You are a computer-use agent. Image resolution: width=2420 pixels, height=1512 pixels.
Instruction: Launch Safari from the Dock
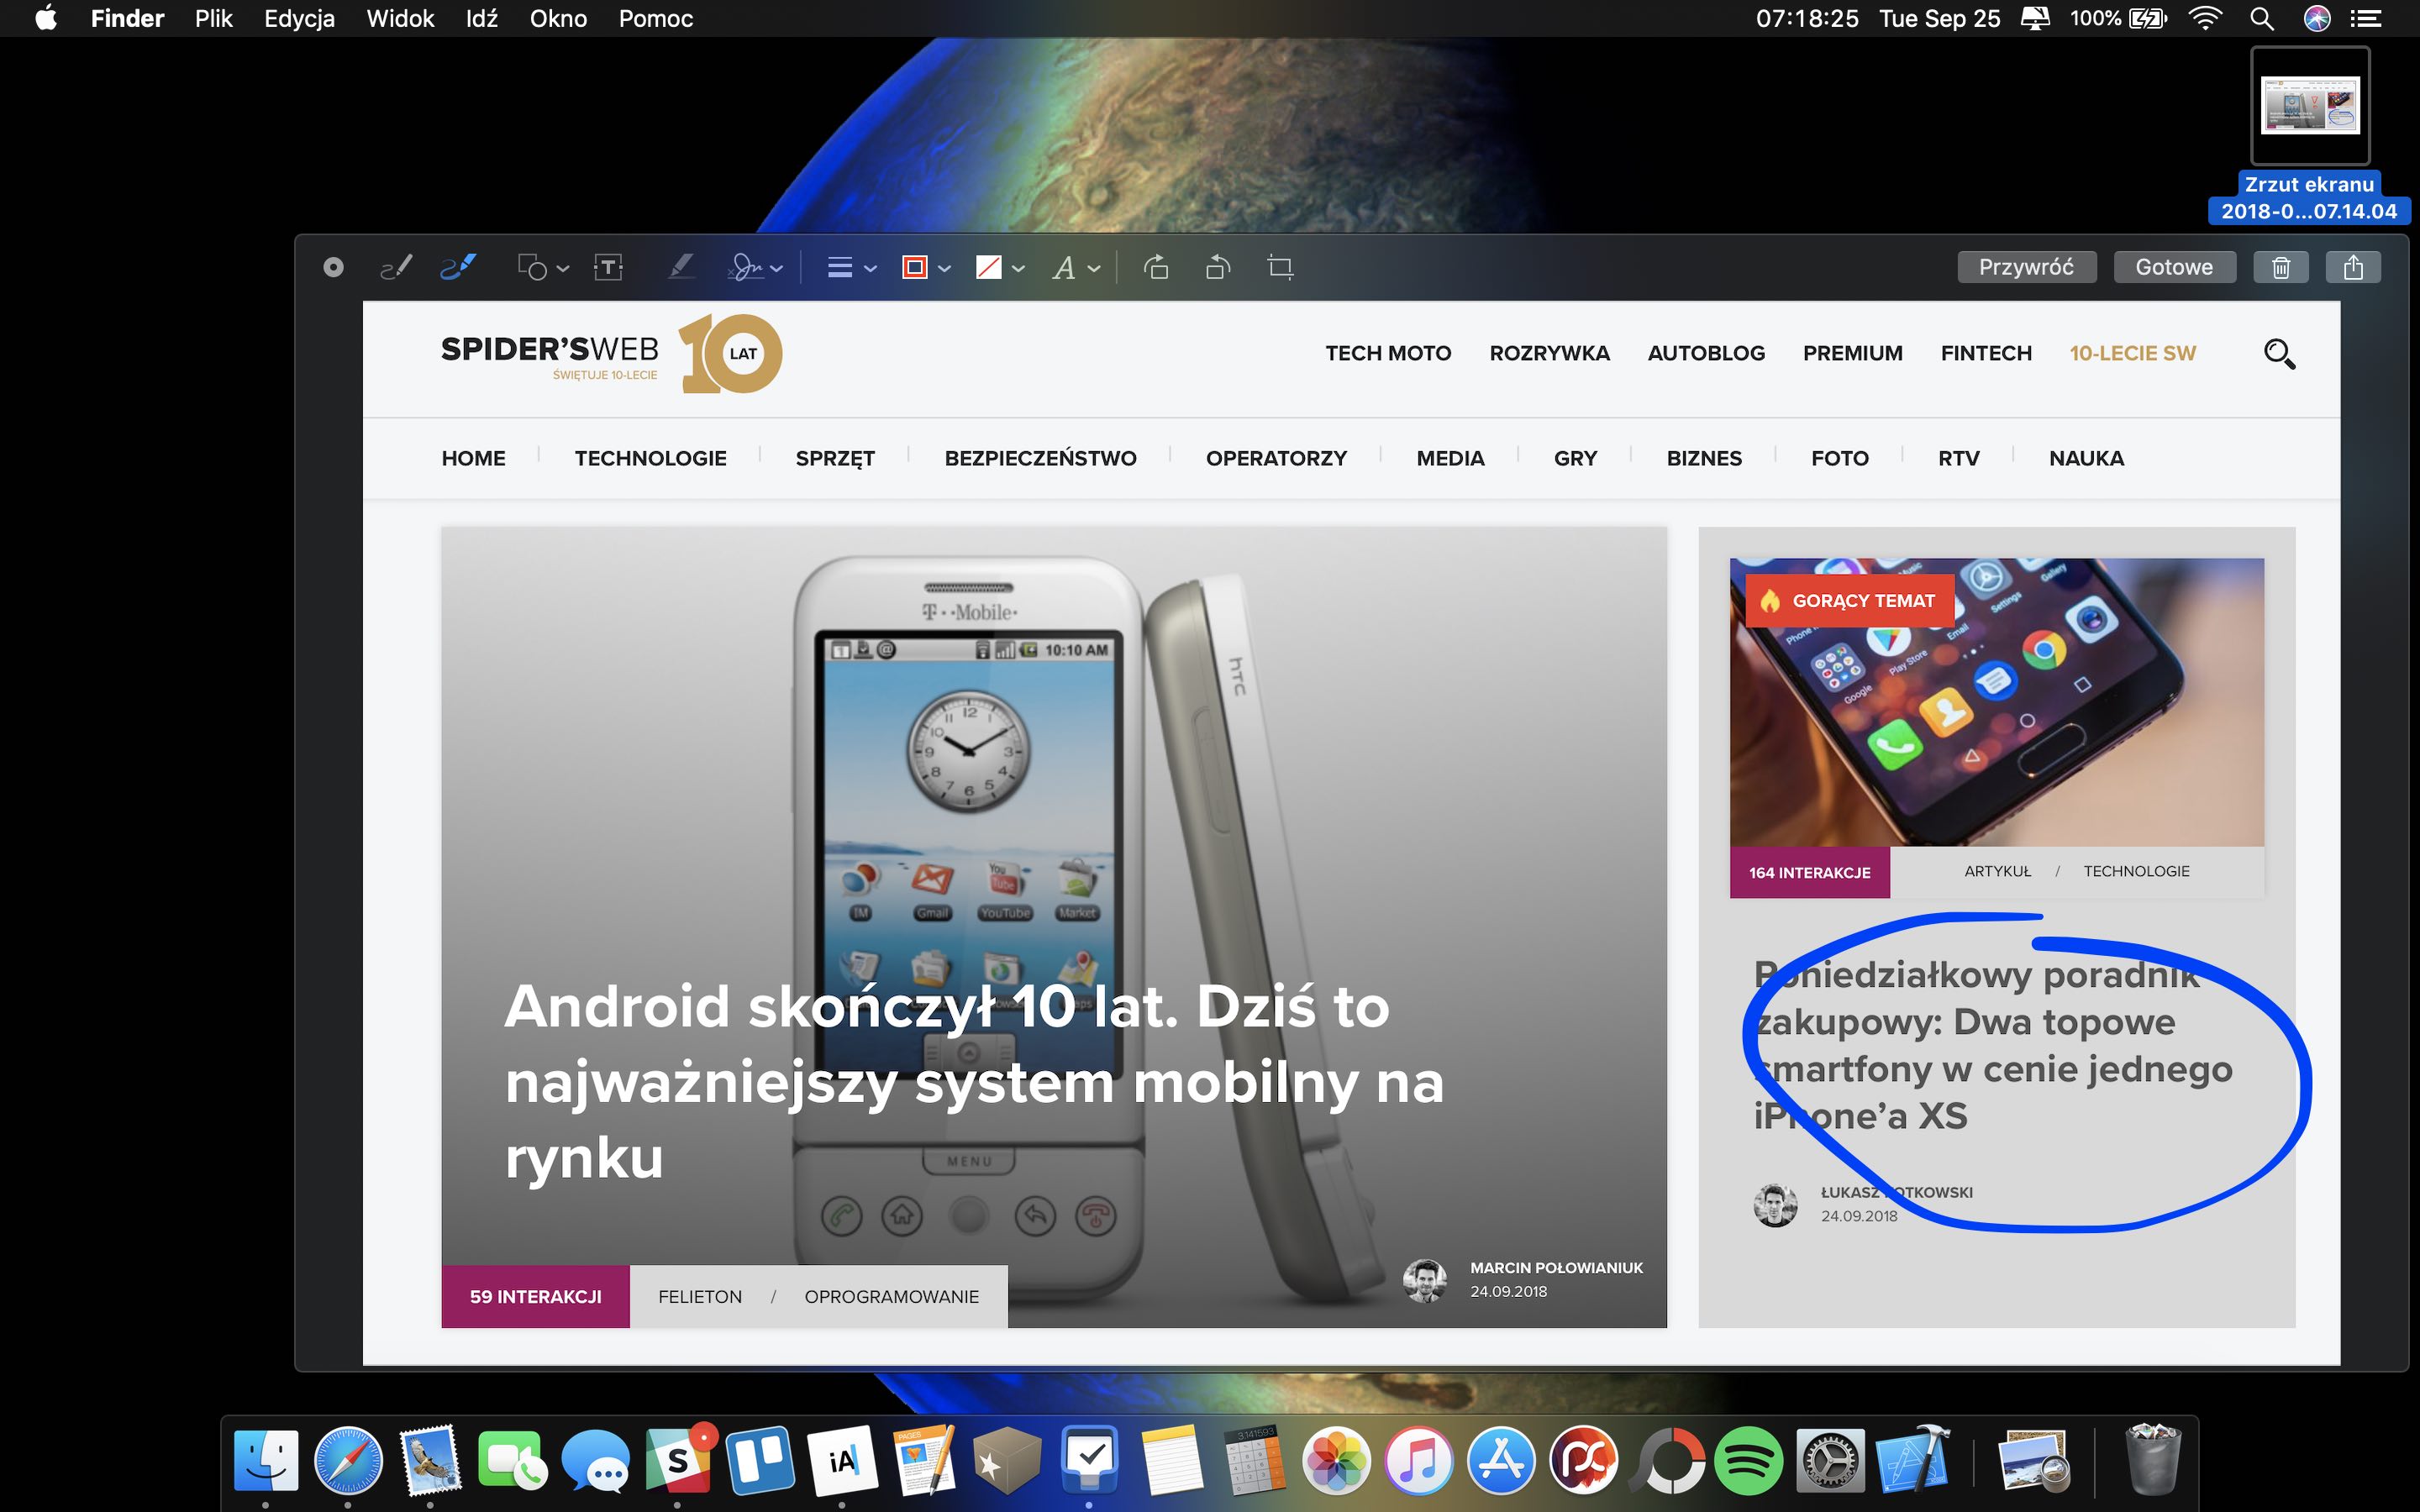click(348, 1460)
